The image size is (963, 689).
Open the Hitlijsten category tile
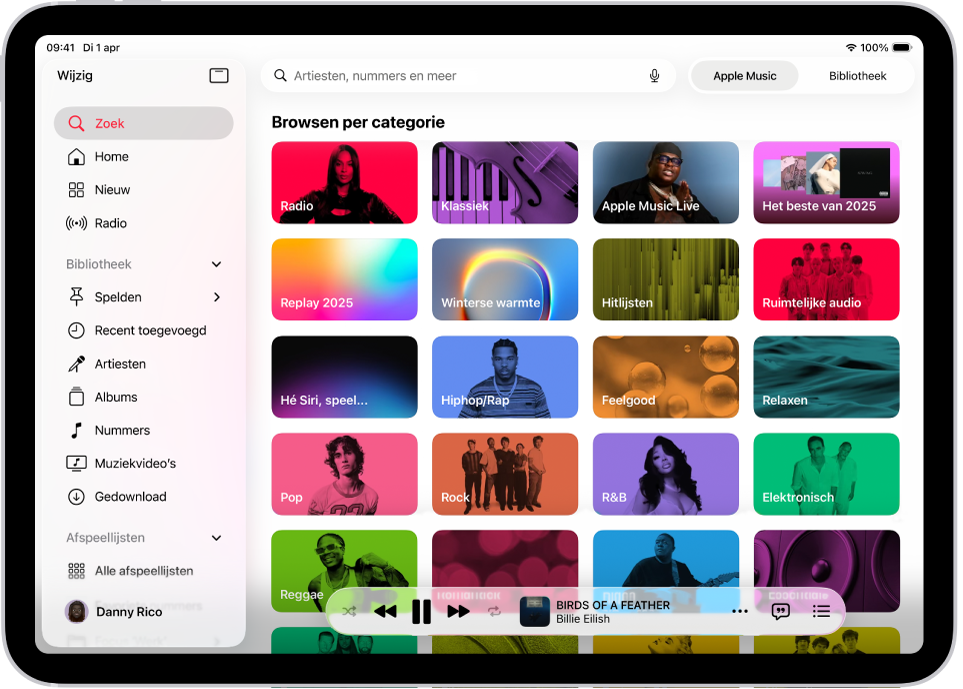click(666, 279)
